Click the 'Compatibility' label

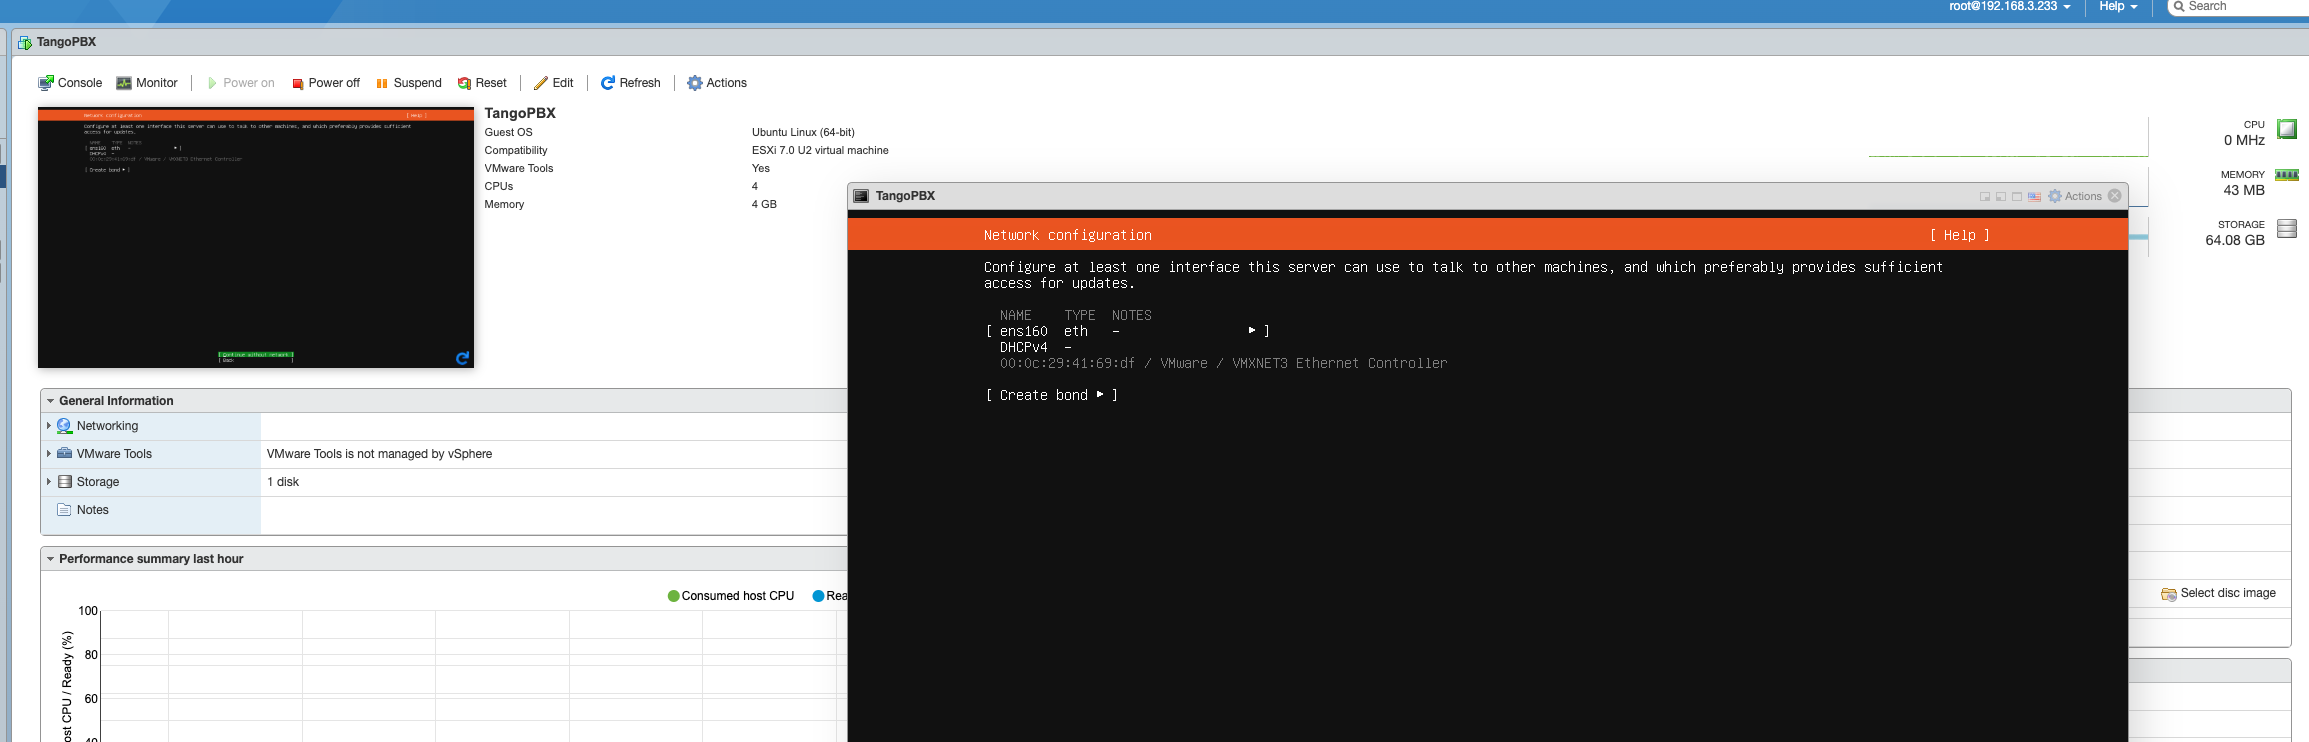[516, 150]
